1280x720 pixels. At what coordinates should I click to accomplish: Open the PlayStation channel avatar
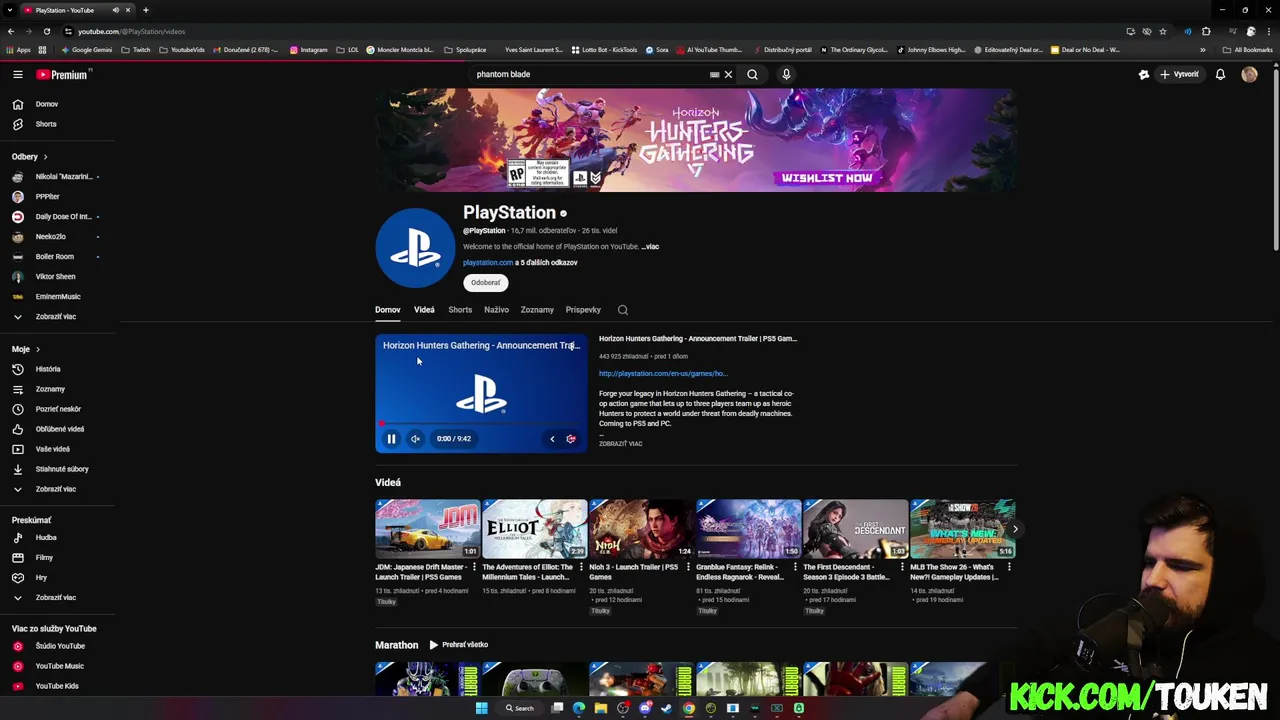click(415, 248)
